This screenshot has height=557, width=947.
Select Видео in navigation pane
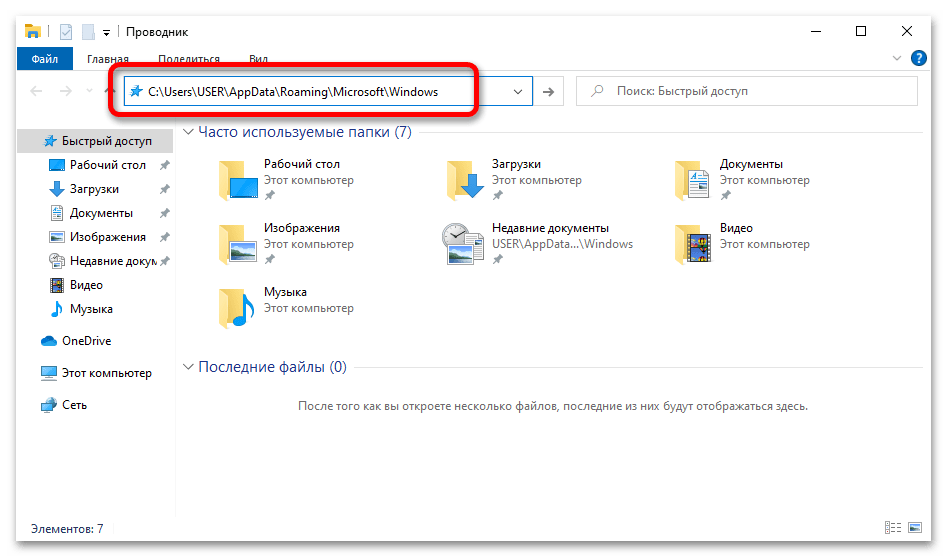point(97,285)
